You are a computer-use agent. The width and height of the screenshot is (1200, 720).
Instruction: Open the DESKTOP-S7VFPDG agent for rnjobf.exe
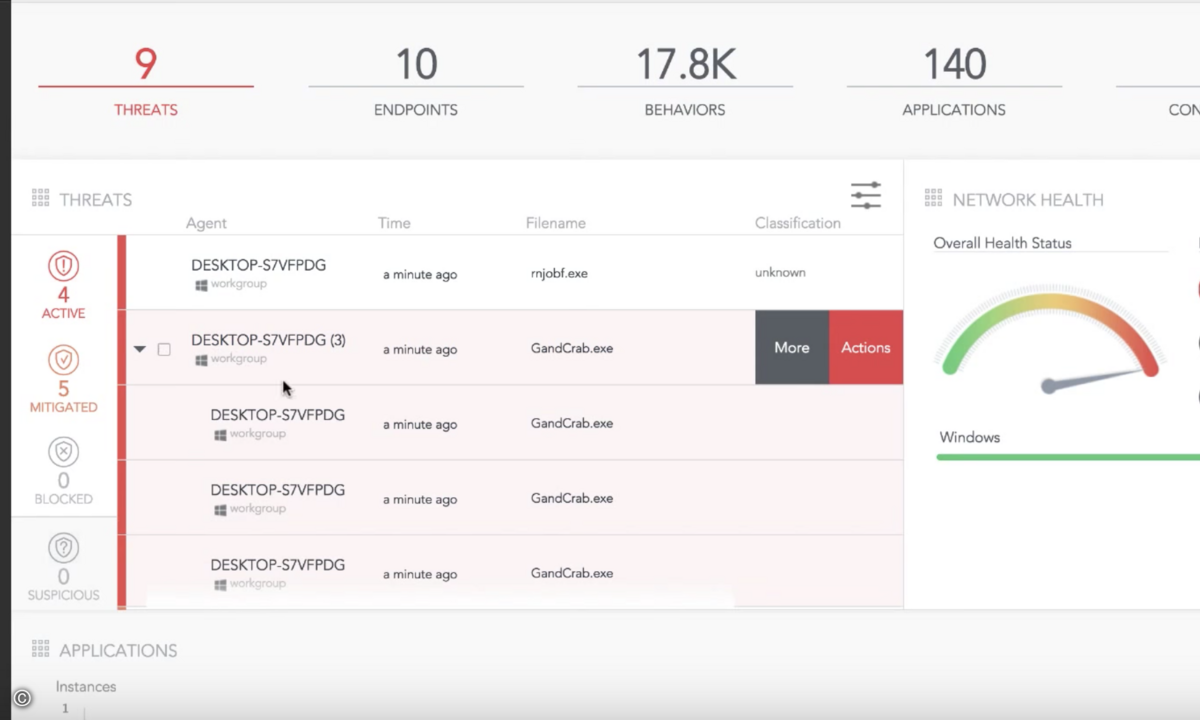(x=259, y=265)
